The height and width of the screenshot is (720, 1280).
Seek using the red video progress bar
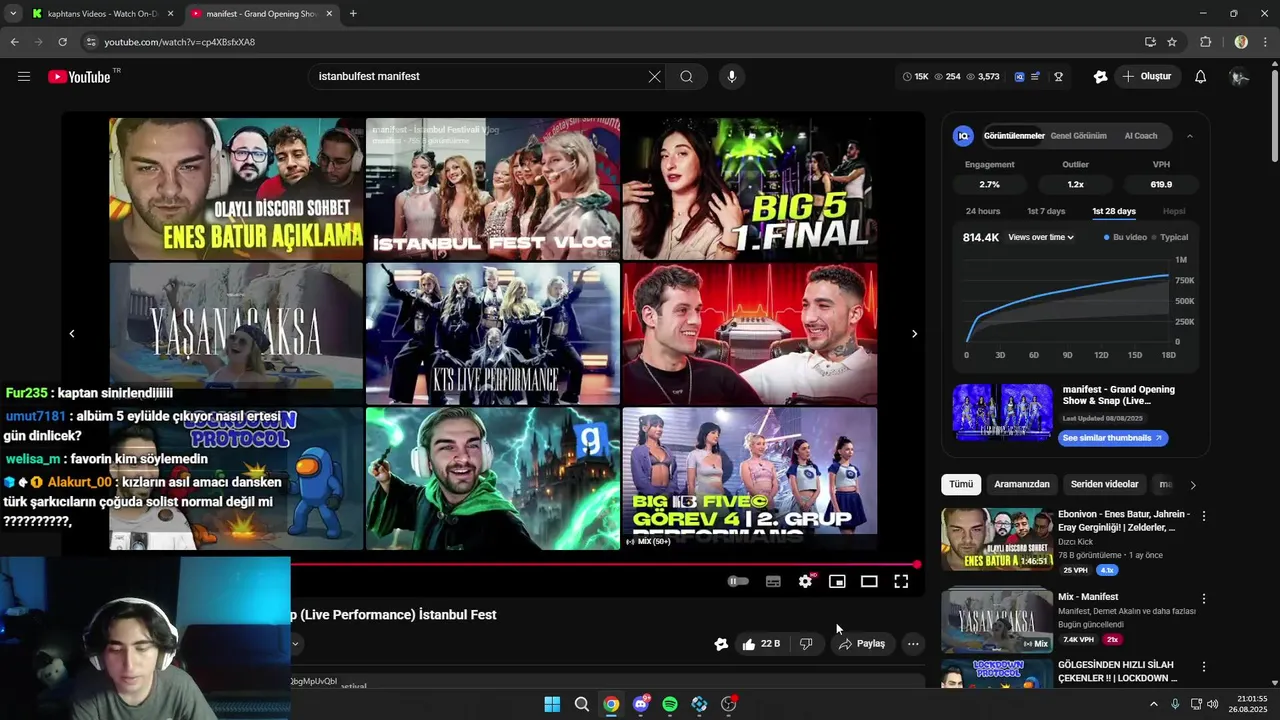coord(604,565)
